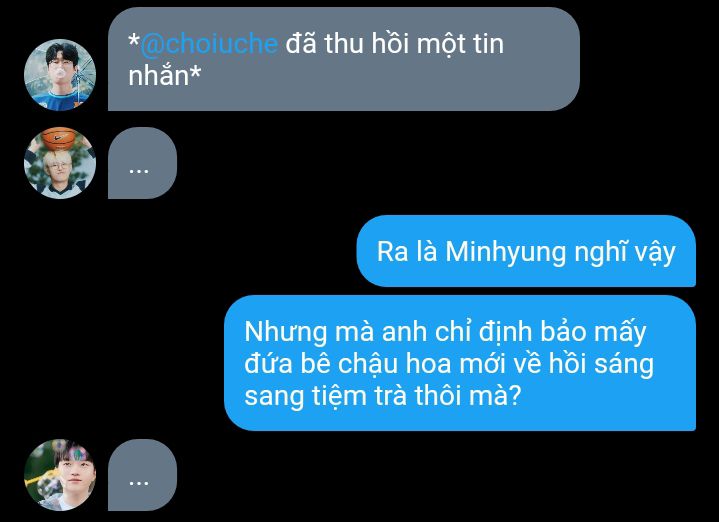Viewport: 719px width, 522px height.
Task: Select the recalled message bubble 'đã thu hồi một tin nhắn'
Action: click(x=343, y=59)
